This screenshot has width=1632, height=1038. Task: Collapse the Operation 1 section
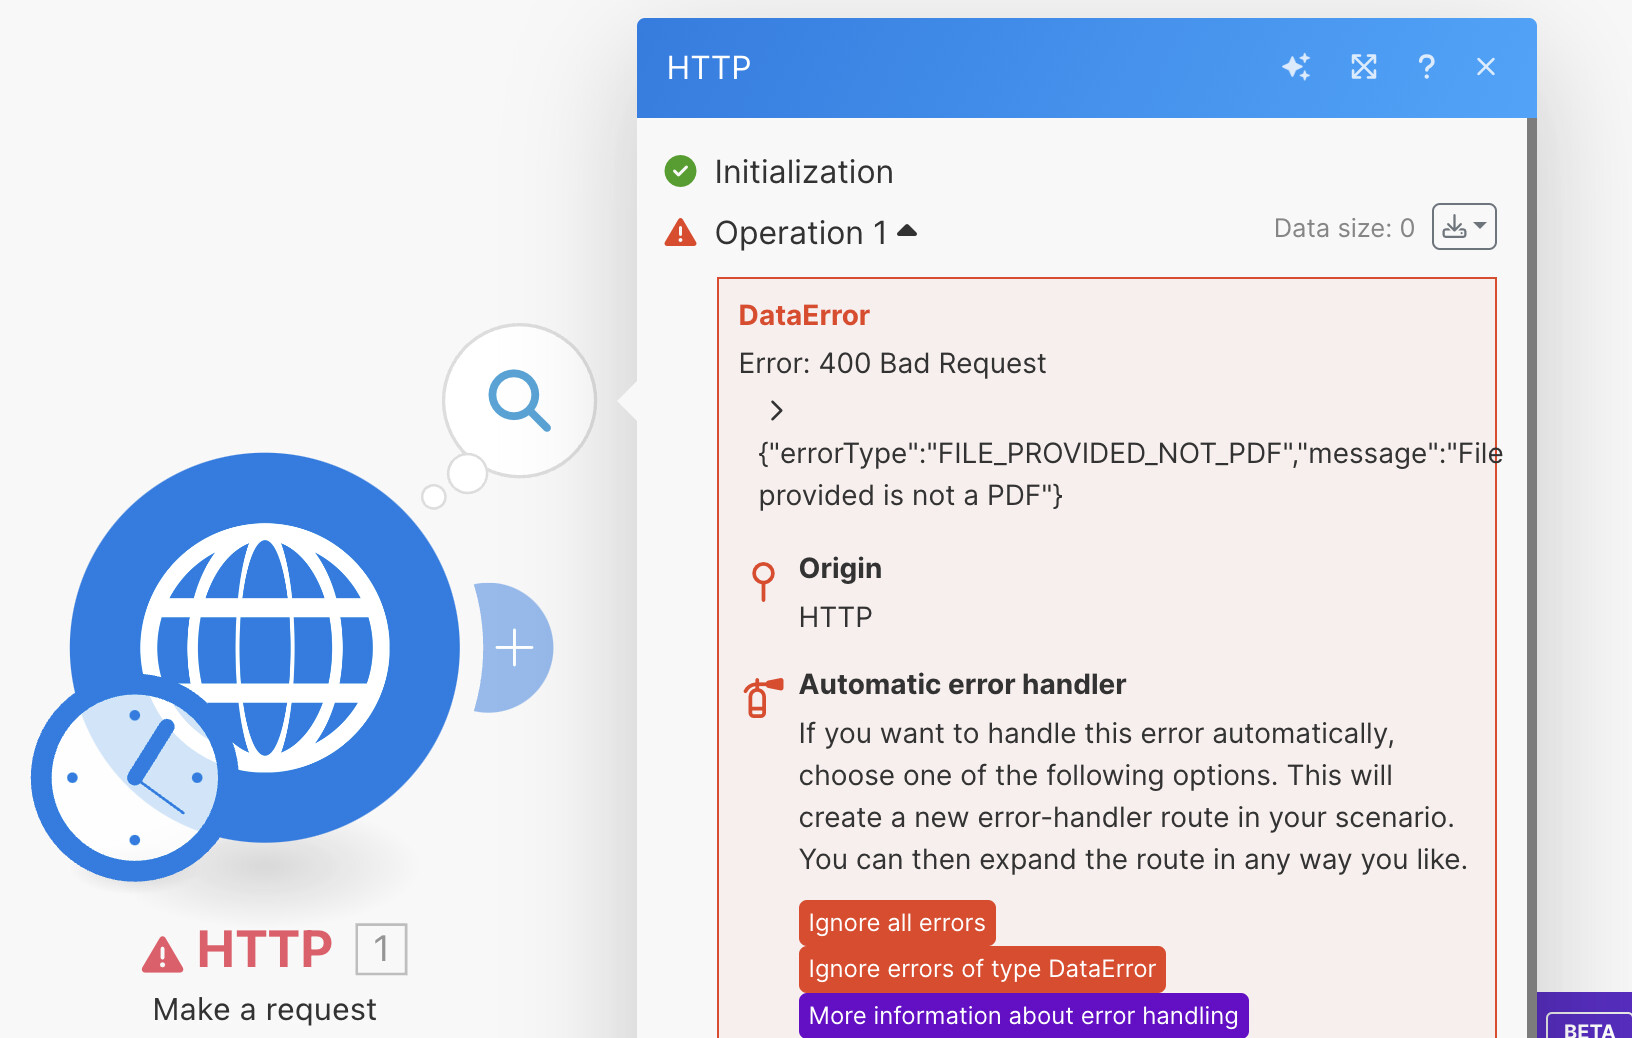(907, 231)
